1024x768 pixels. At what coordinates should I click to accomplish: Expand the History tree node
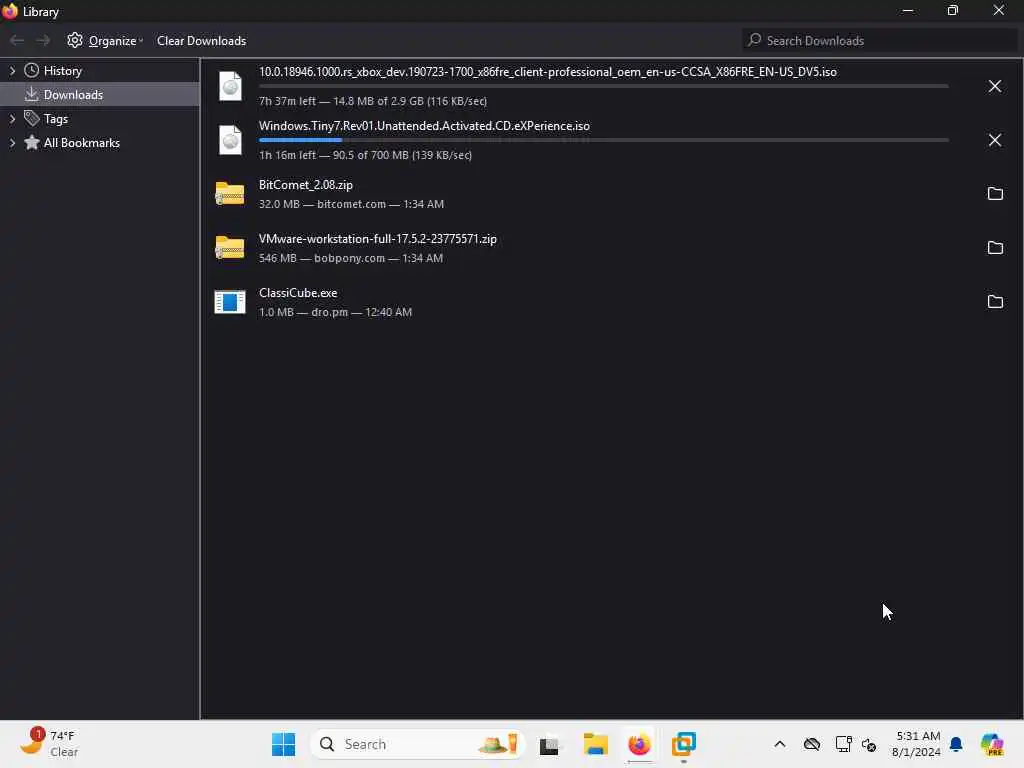(x=12, y=71)
